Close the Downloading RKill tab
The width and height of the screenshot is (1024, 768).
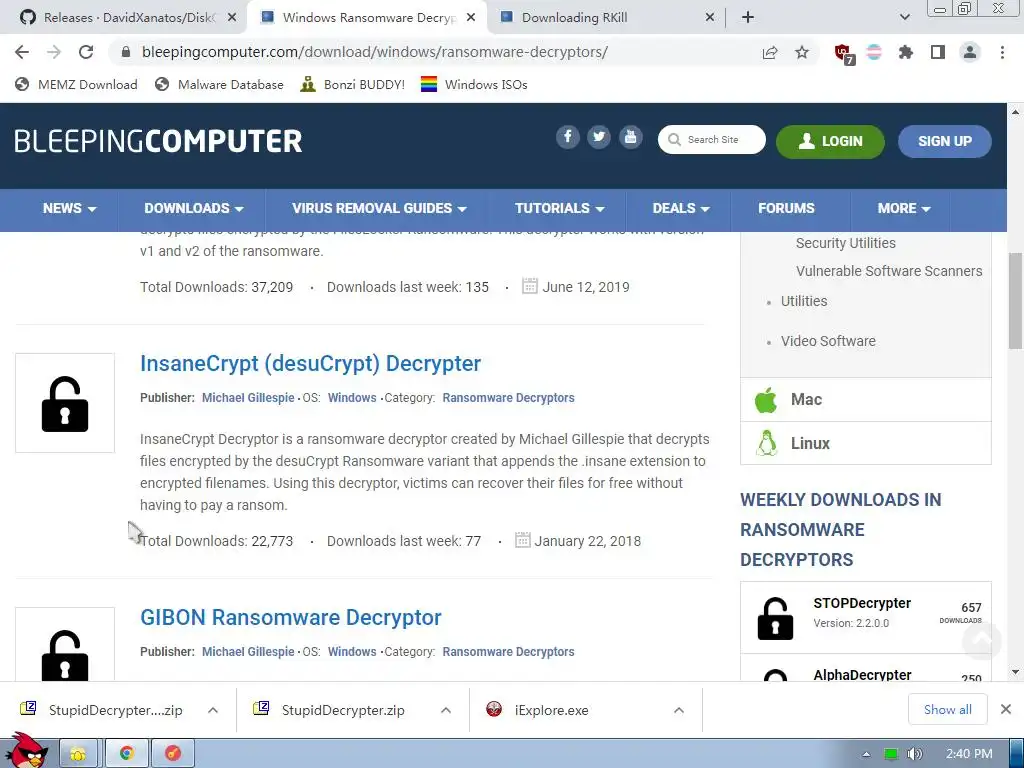coord(710,18)
